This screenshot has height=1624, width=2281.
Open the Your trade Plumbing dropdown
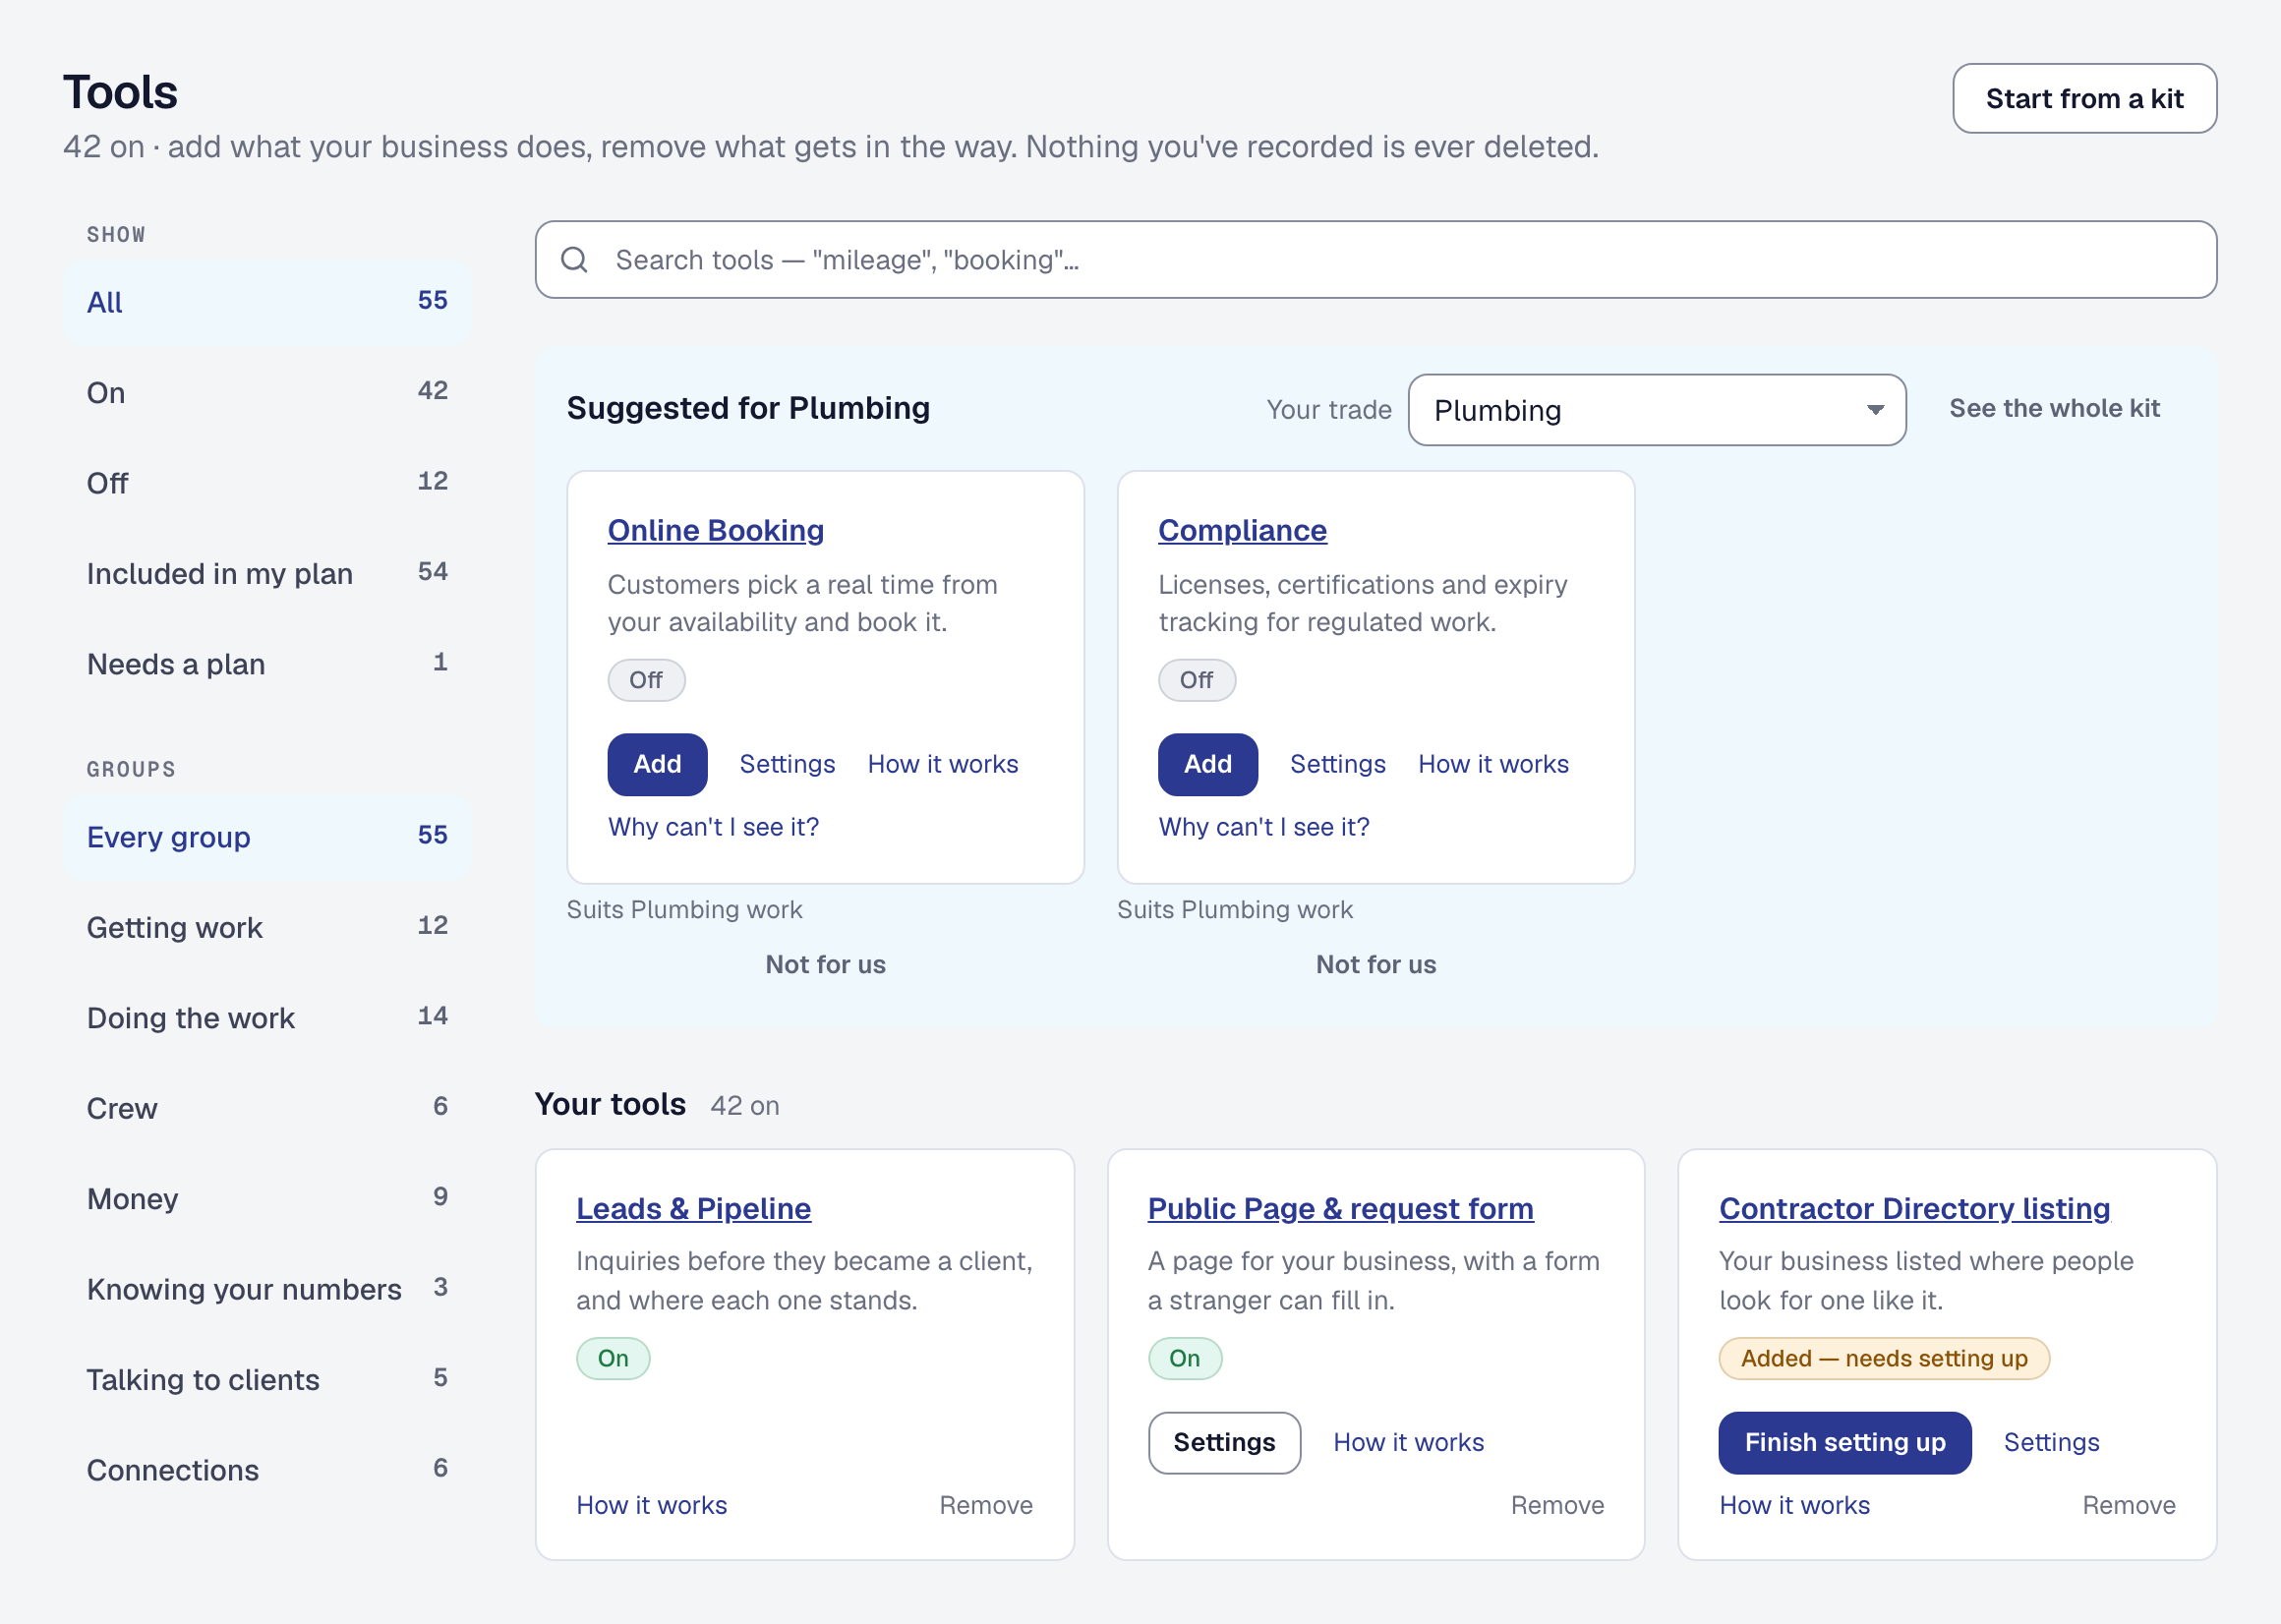click(1656, 410)
